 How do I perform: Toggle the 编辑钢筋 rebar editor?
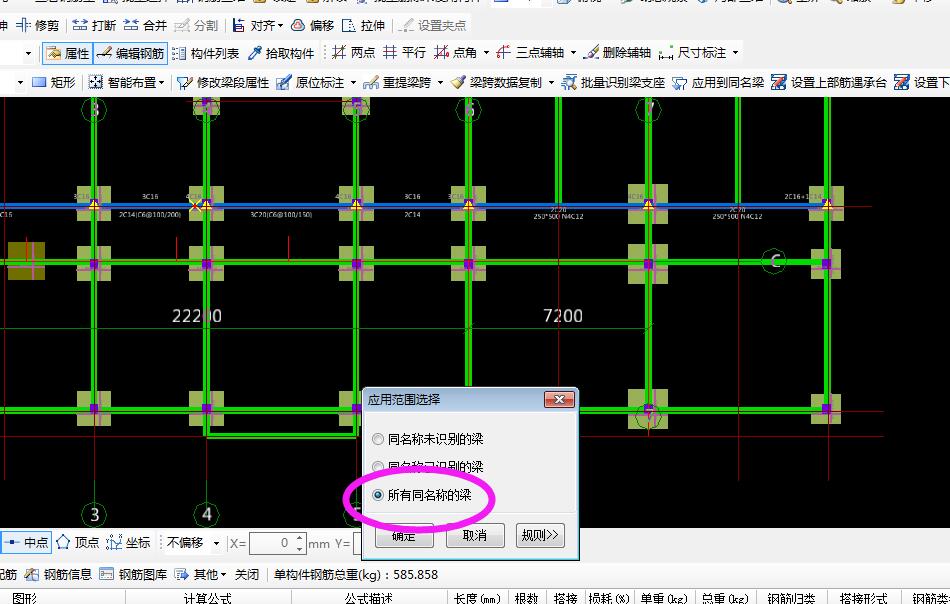coord(130,53)
